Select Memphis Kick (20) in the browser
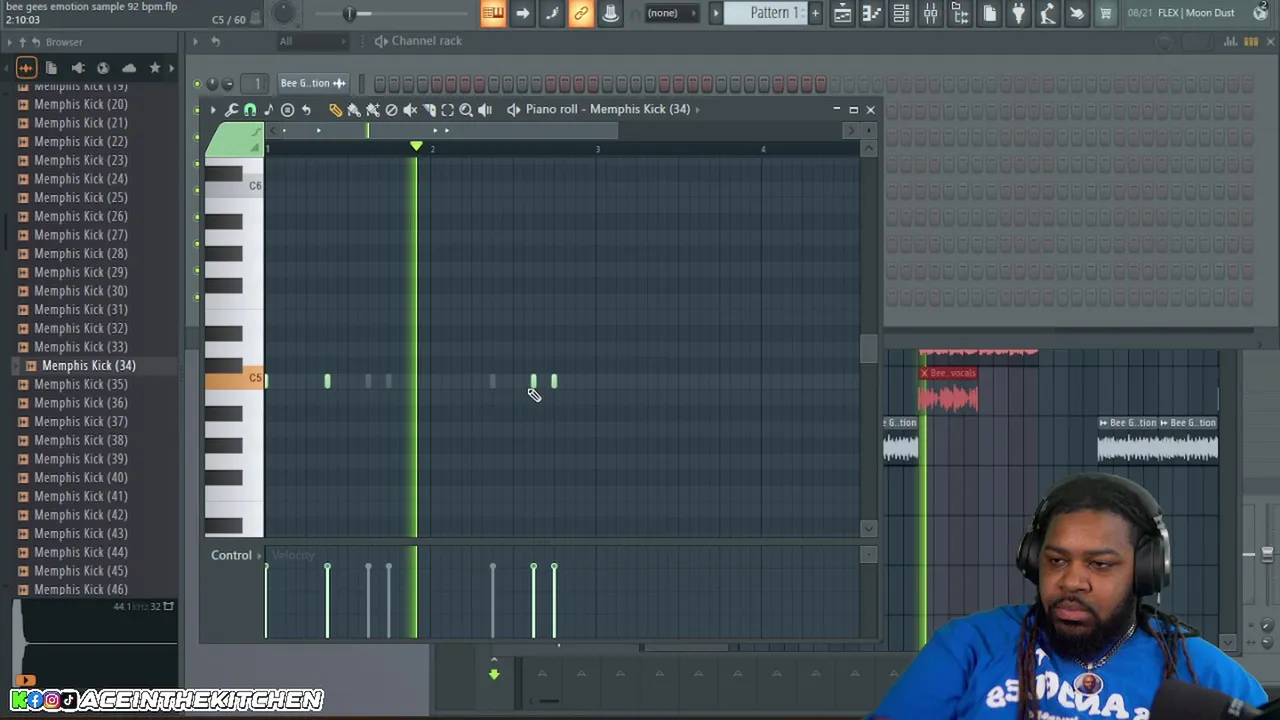 (x=80, y=104)
